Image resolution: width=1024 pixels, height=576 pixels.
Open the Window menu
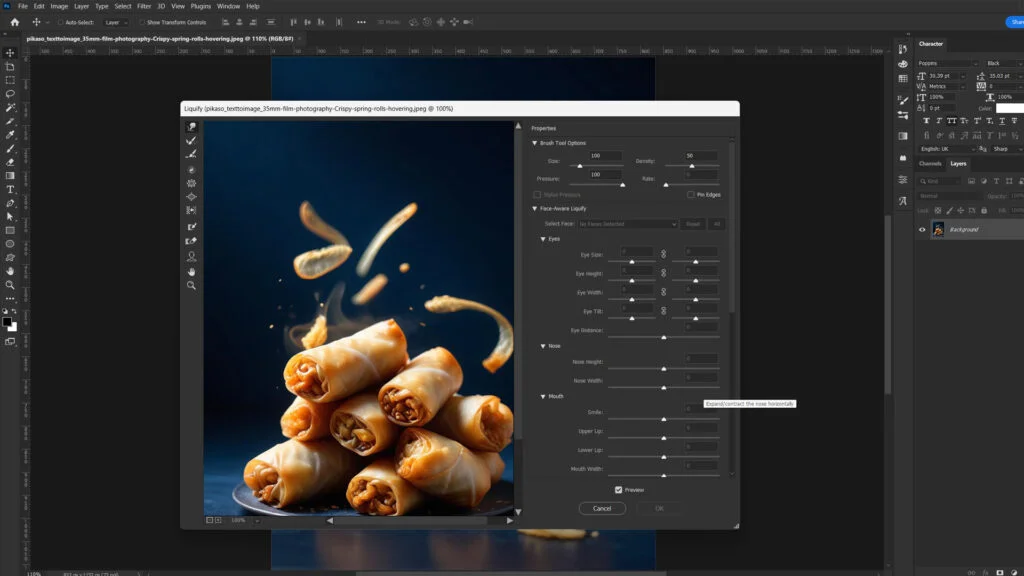pos(229,6)
